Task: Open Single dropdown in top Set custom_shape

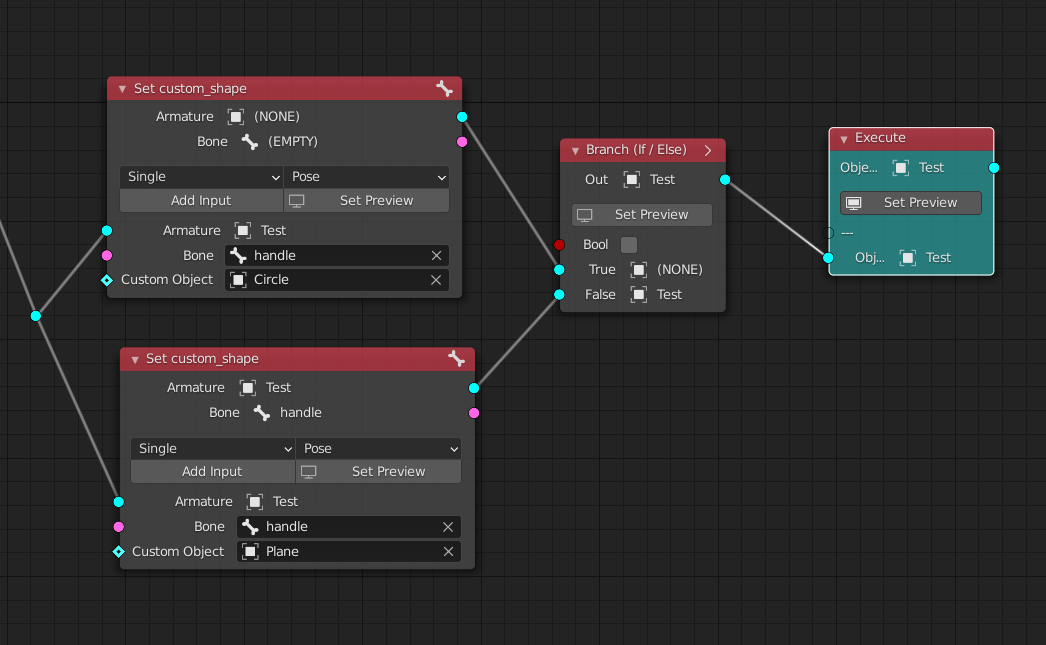Action: point(201,177)
